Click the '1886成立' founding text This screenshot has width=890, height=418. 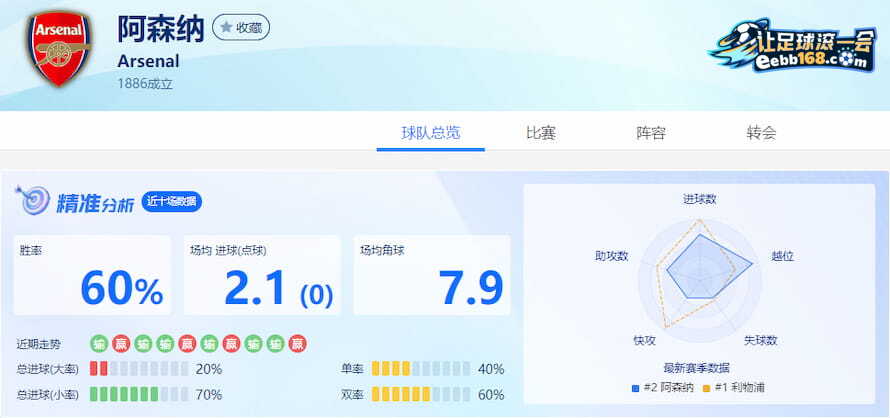coord(145,84)
